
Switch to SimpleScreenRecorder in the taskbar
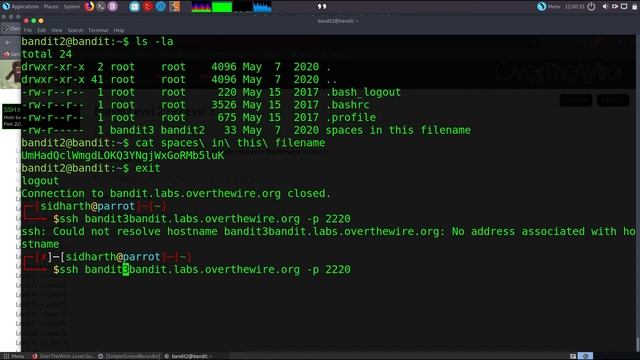(x=130, y=356)
